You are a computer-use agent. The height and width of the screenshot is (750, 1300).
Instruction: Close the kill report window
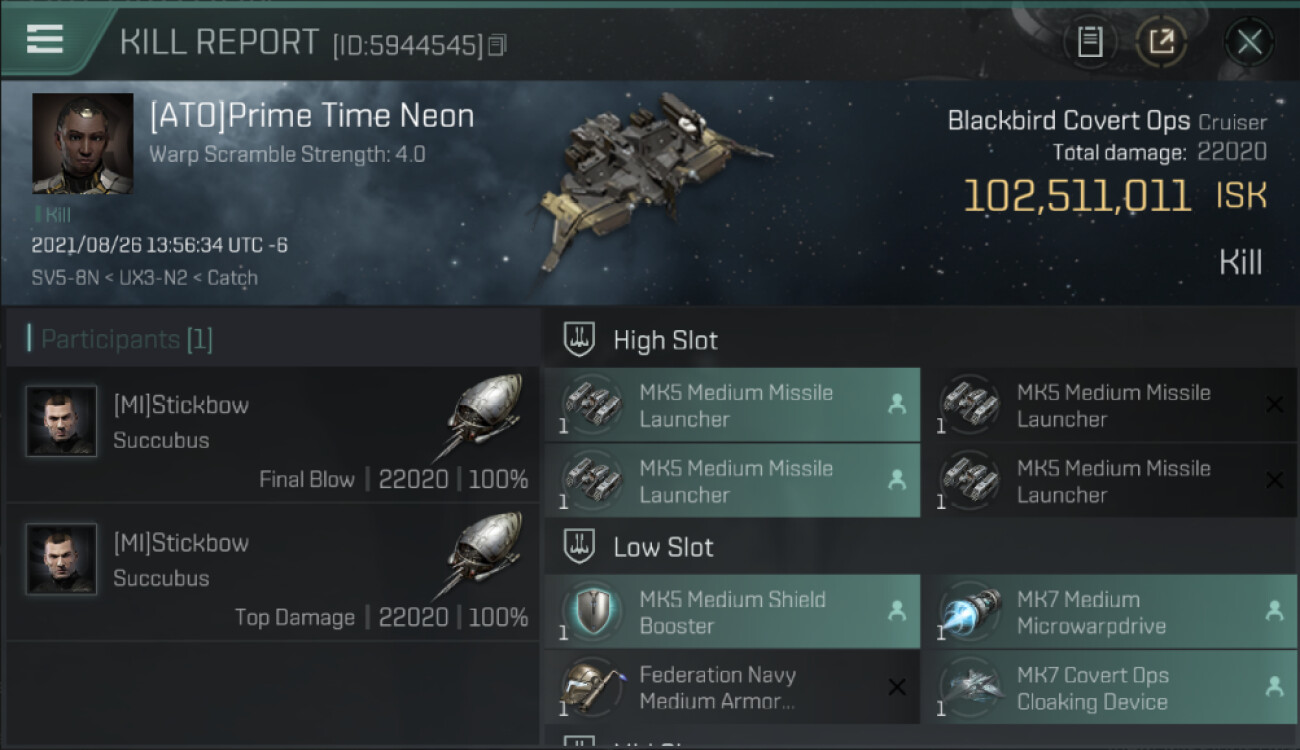[1249, 42]
